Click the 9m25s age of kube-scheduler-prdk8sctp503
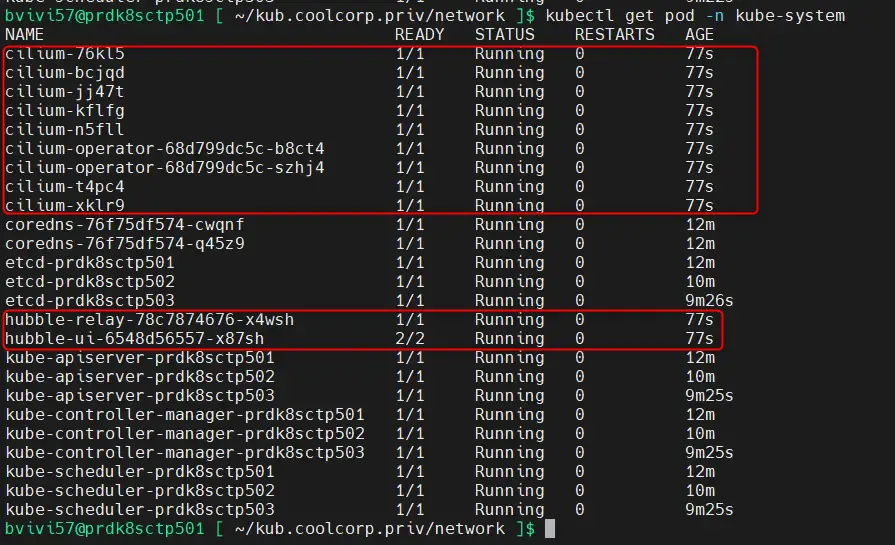The width and height of the screenshot is (895, 545). tap(709, 510)
